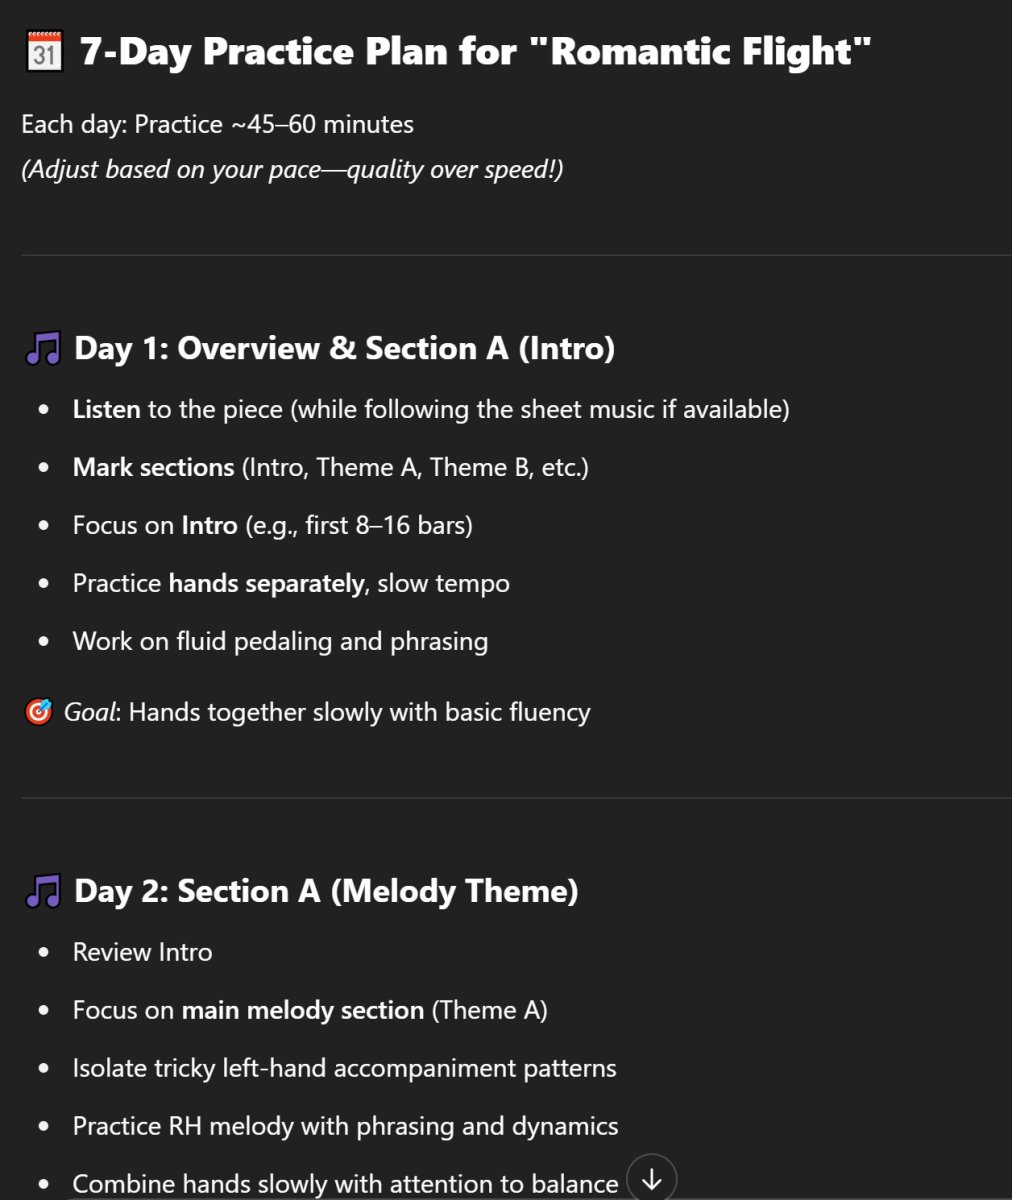Click the "Review Intro" bullet under Day 2
Image resolution: width=1012 pixels, height=1200 pixels.
[142, 952]
